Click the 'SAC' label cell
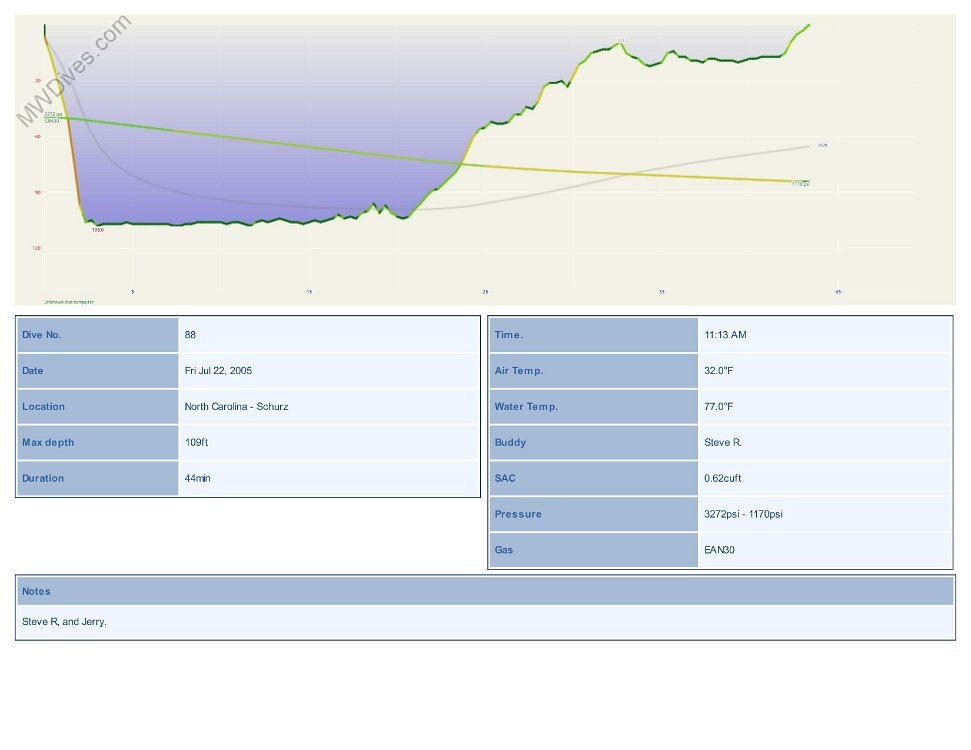This screenshot has height=750, width=971. click(x=594, y=479)
